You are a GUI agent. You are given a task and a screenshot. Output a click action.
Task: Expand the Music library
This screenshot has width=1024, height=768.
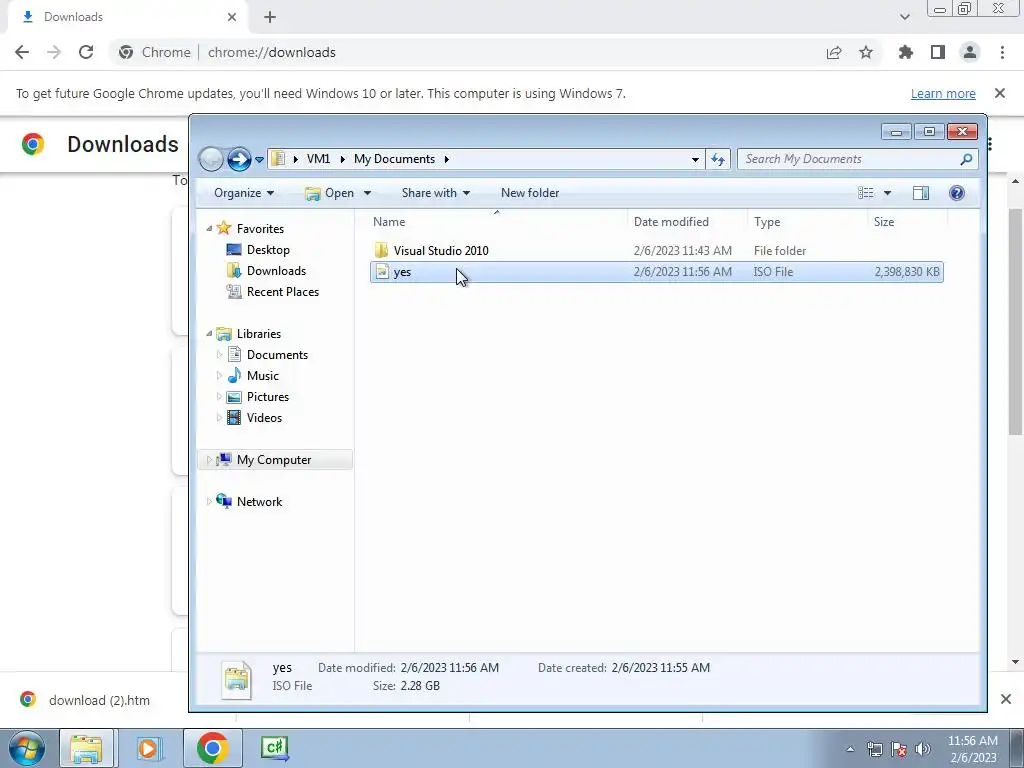click(219, 376)
